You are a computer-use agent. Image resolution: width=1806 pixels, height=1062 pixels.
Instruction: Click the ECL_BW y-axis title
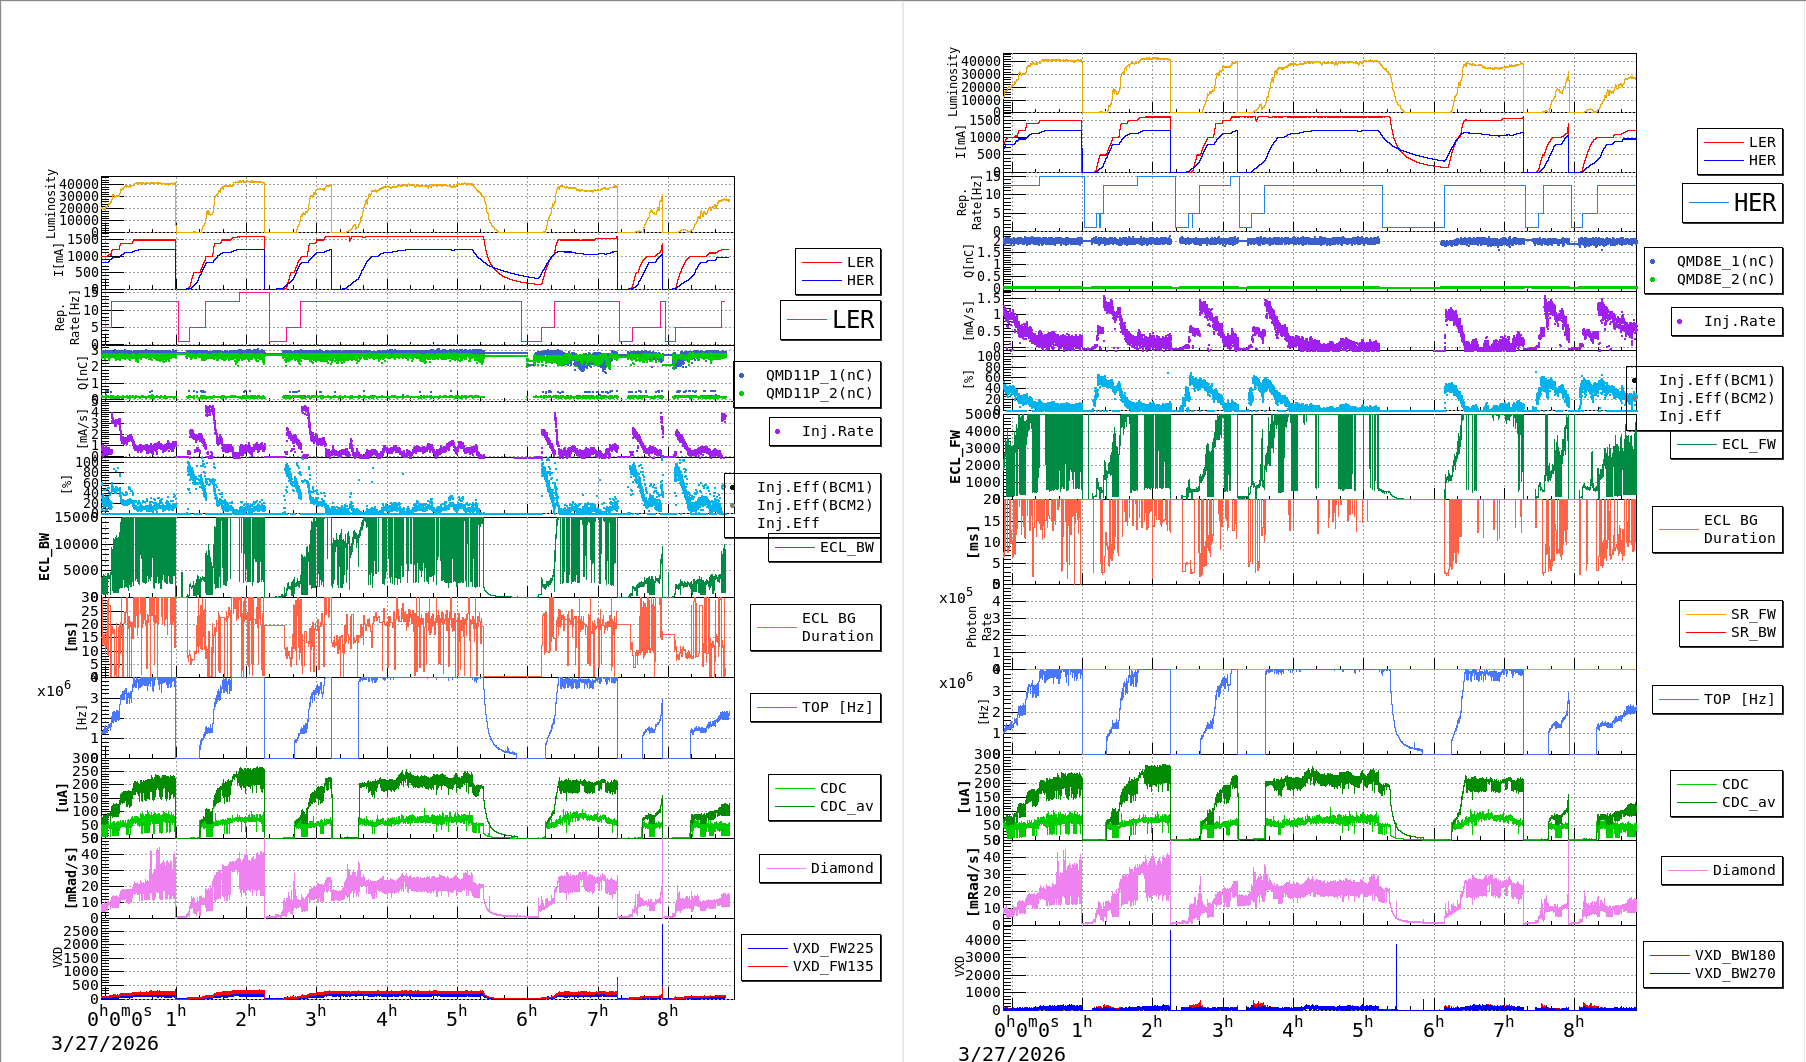(x=44, y=556)
